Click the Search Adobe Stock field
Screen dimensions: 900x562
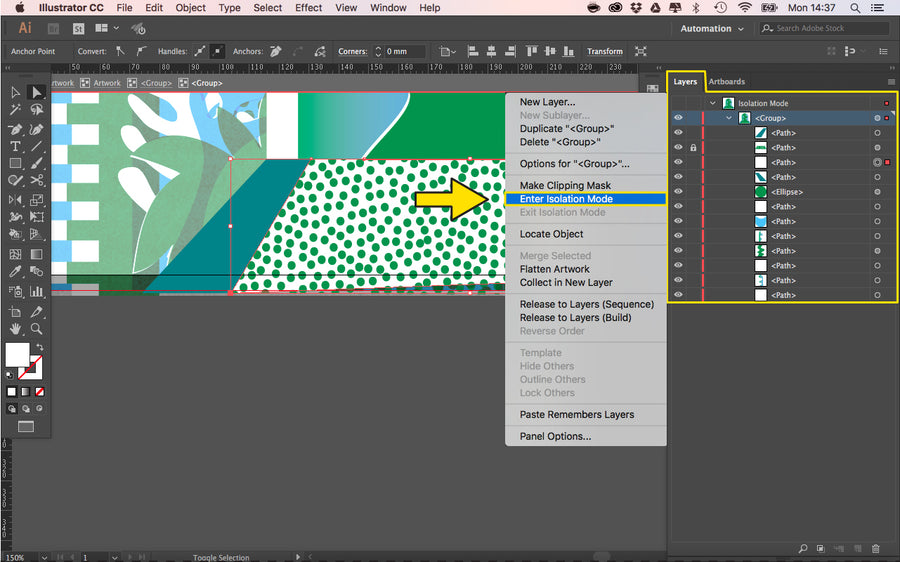(x=815, y=29)
